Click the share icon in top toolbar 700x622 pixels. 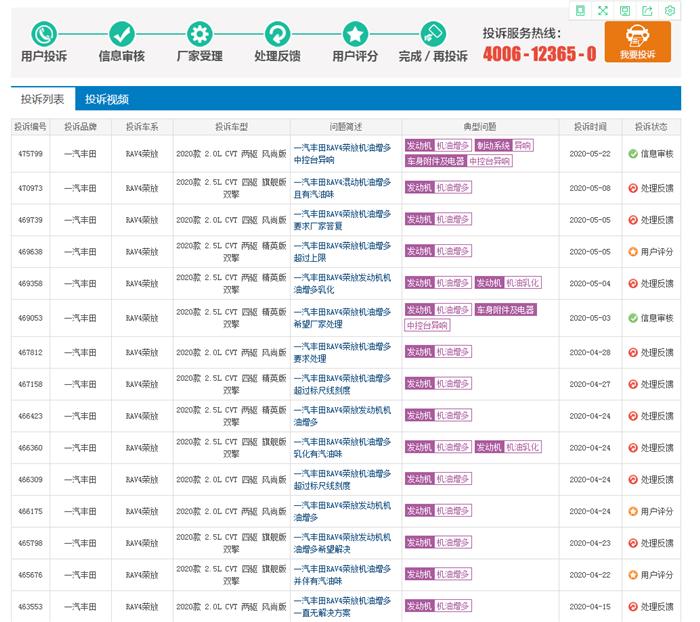click(x=647, y=11)
